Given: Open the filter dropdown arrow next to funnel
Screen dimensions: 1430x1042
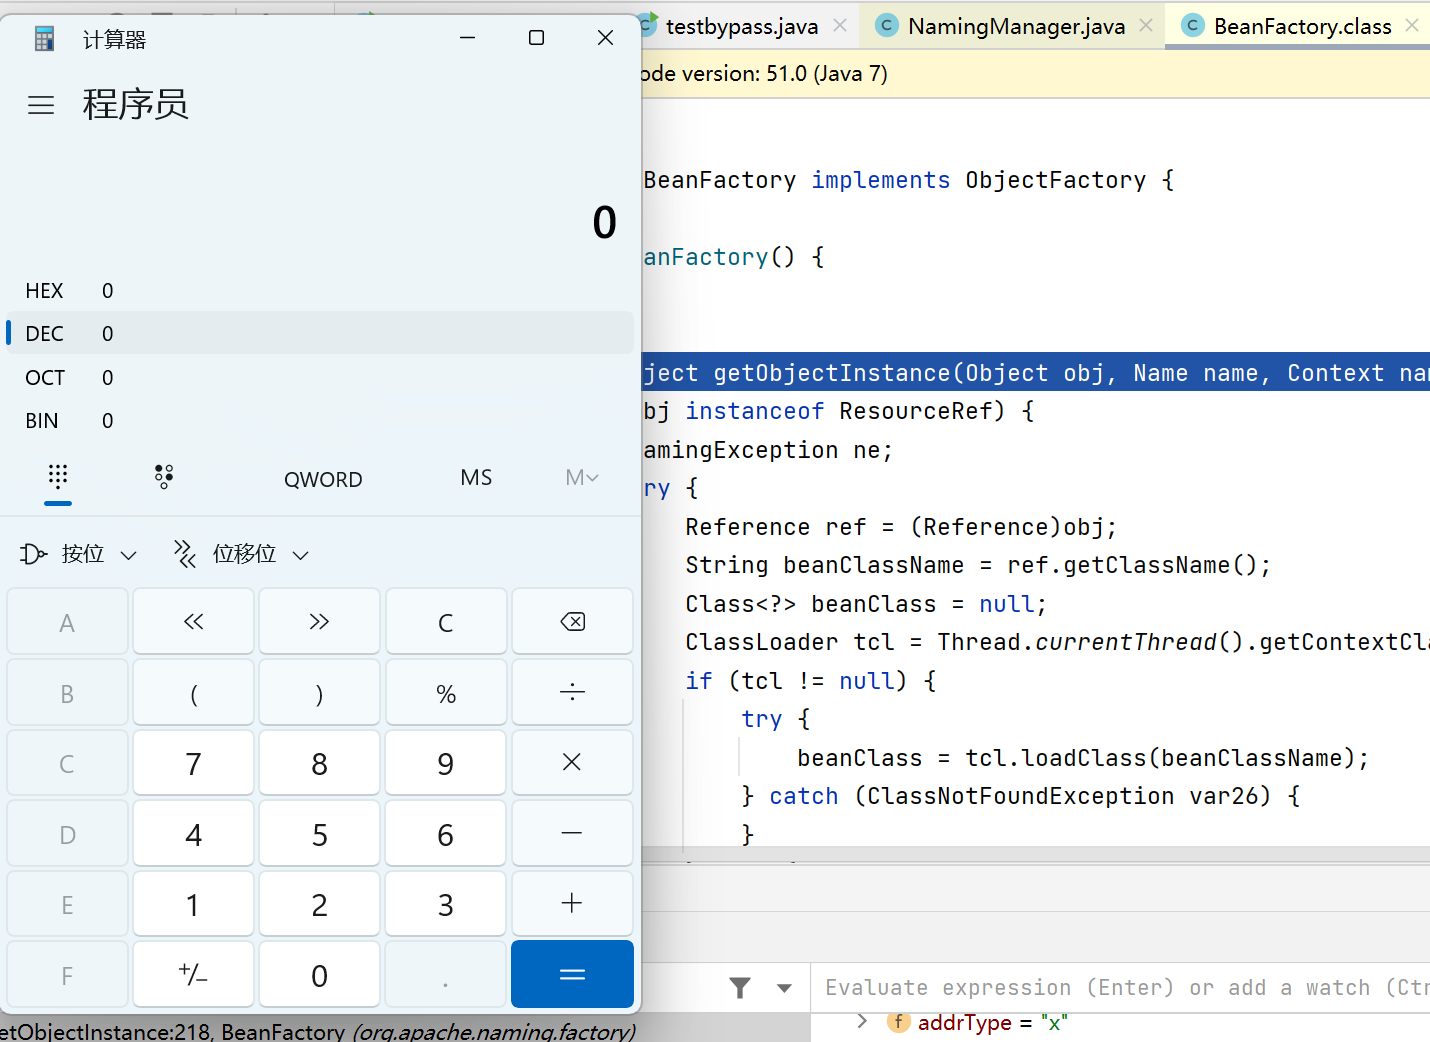Looking at the screenshot, I should tap(784, 988).
